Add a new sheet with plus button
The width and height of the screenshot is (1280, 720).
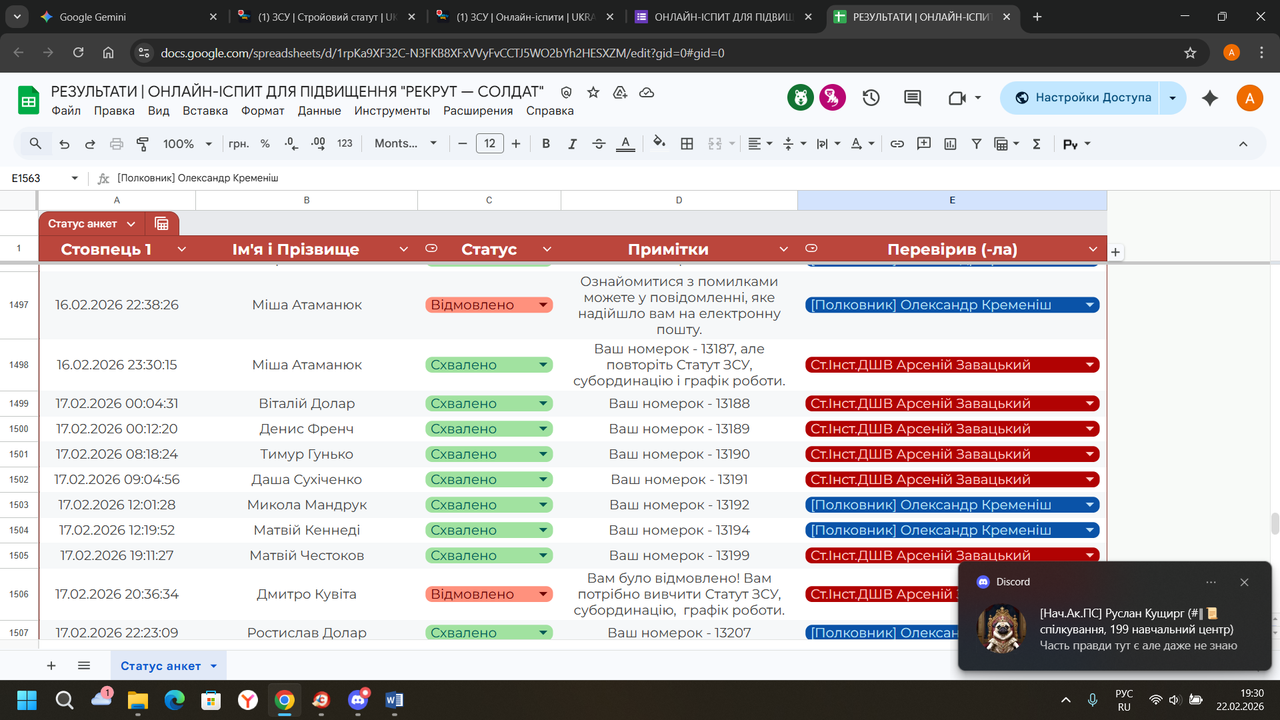(x=51, y=666)
